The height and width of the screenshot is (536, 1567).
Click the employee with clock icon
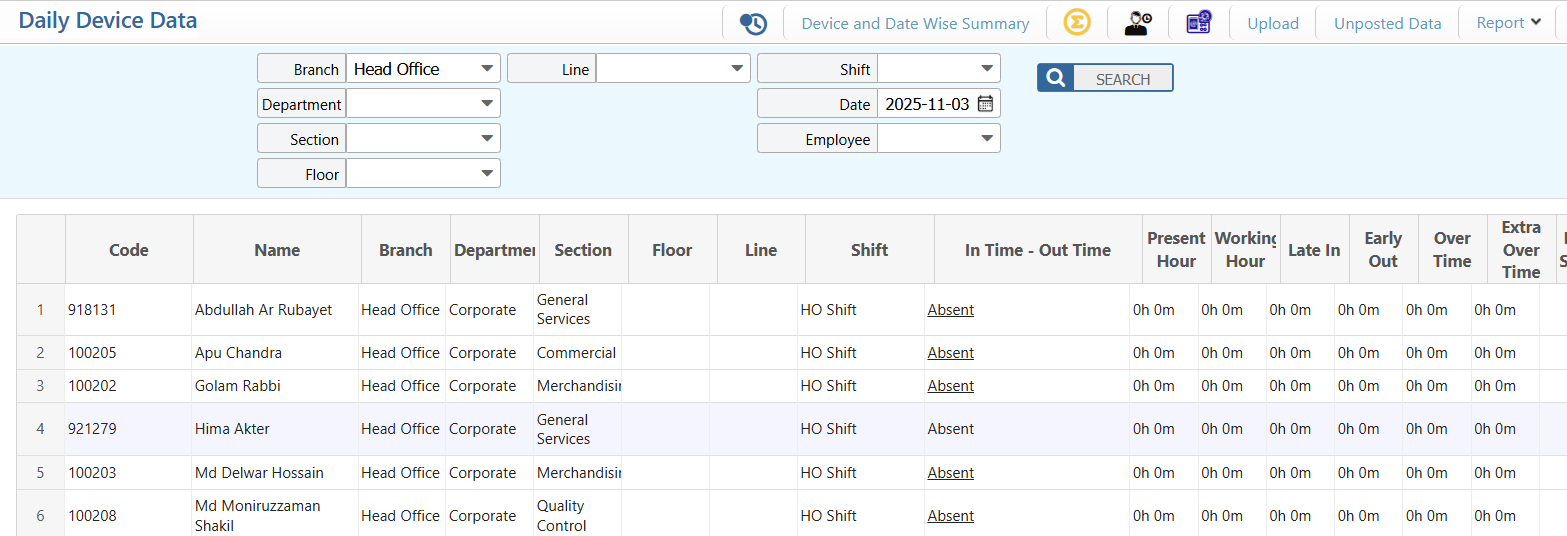click(x=1137, y=23)
